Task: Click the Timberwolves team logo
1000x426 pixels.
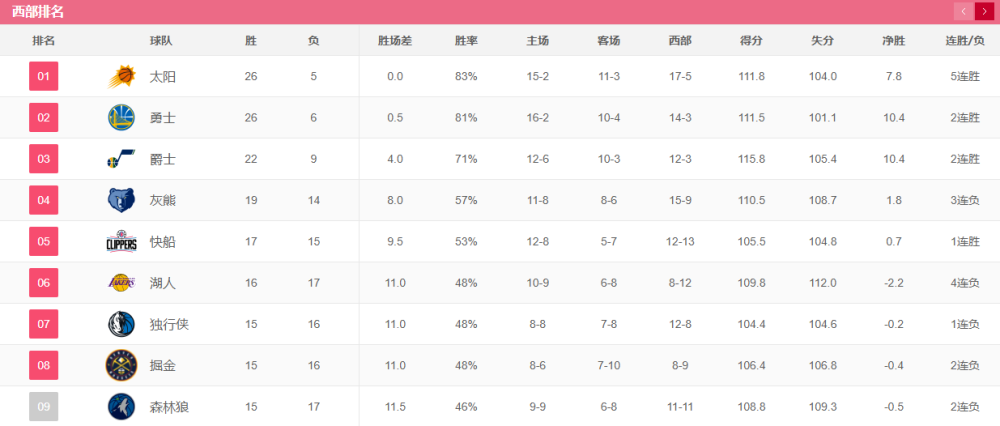Action: 121,407
